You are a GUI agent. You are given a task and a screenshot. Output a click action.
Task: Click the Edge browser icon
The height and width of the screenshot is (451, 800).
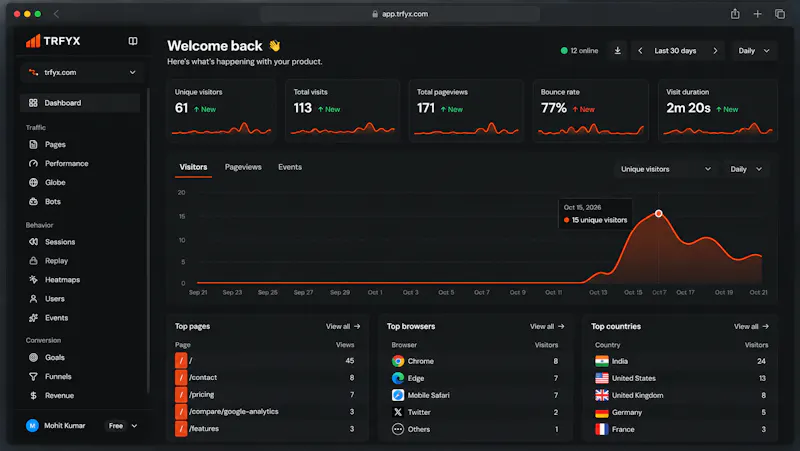398,378
